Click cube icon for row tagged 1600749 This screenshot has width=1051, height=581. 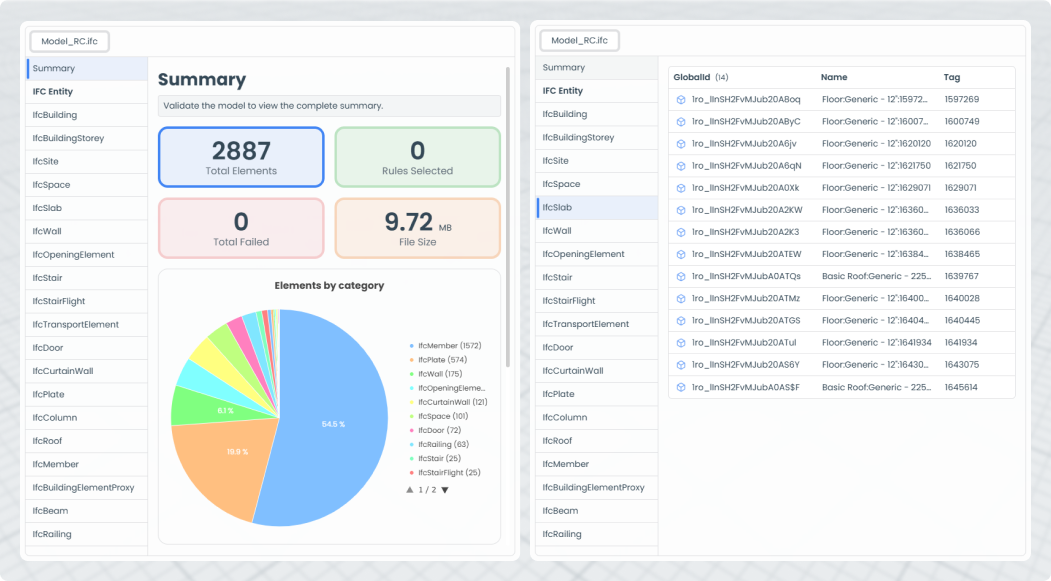[680, 121]
